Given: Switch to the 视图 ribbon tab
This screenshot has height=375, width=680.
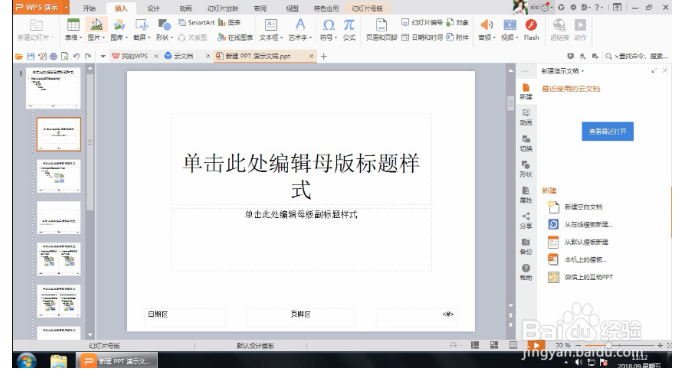Looking at the screenshot, I should tap(292, 8).
